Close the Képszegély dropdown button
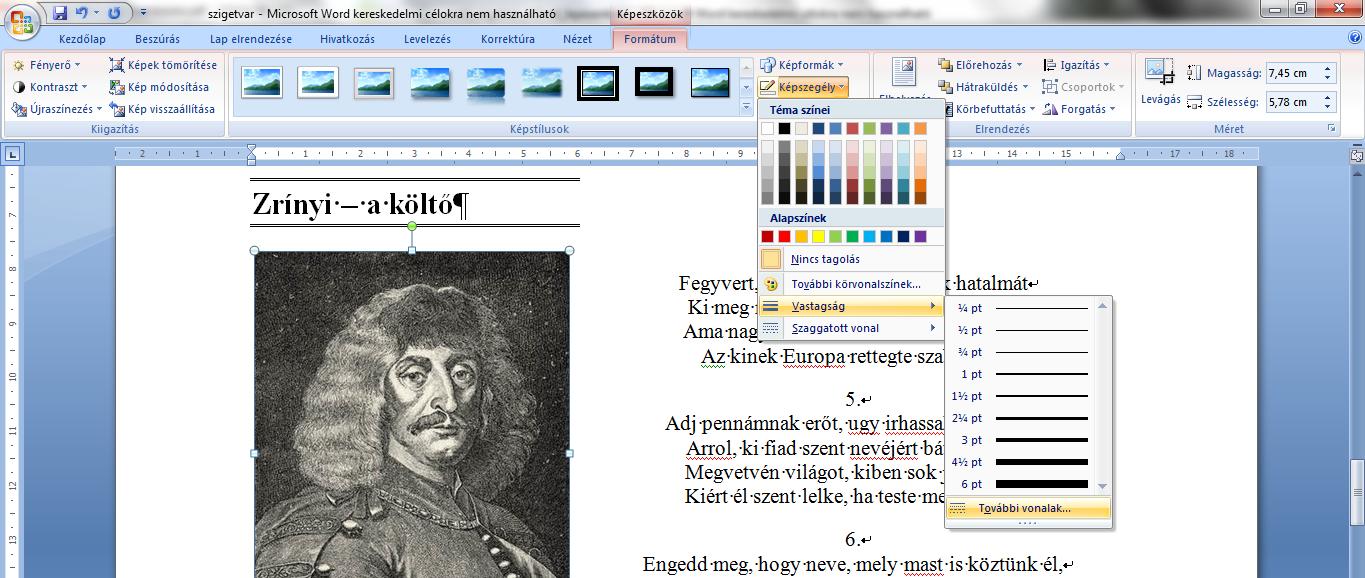Screen dimensions: 1365x578 [x=803, y=87]
